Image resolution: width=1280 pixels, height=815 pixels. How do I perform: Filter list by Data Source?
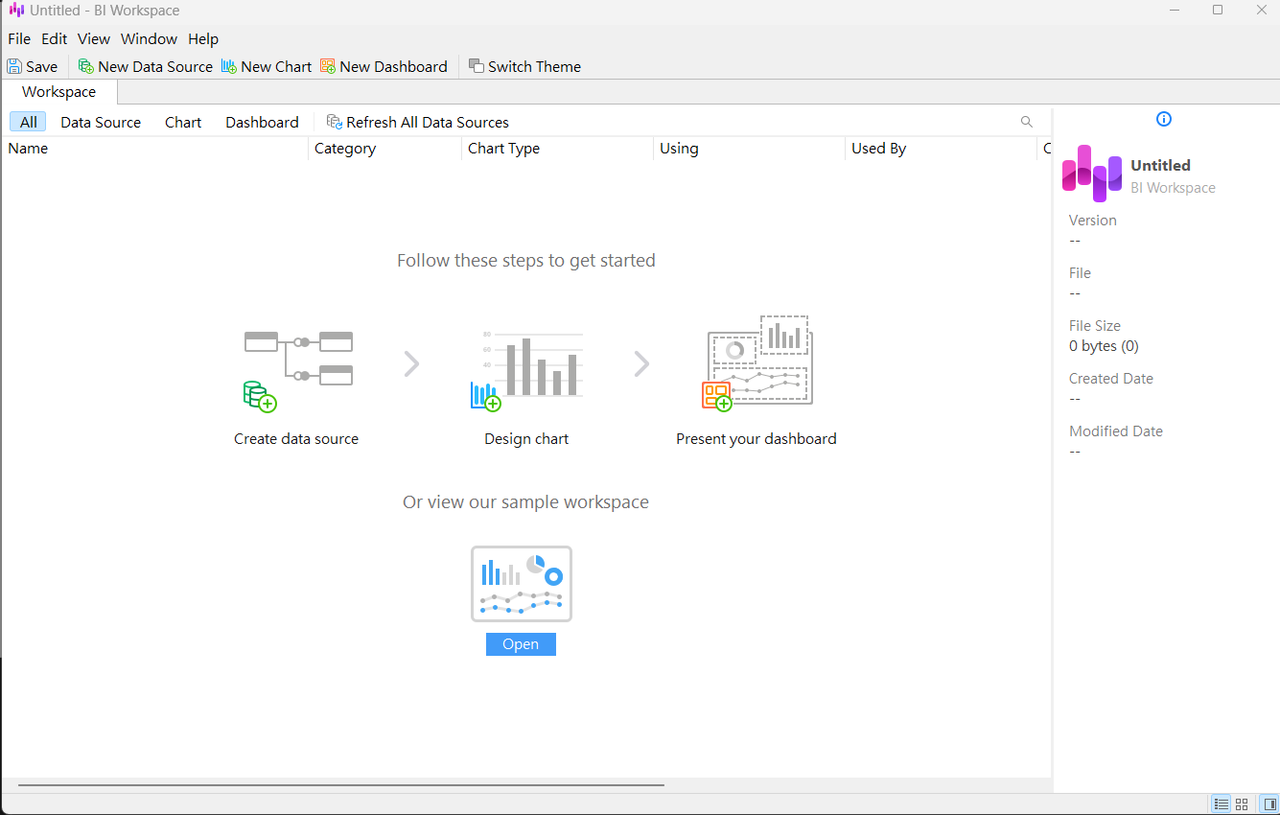tap(101, 122)
